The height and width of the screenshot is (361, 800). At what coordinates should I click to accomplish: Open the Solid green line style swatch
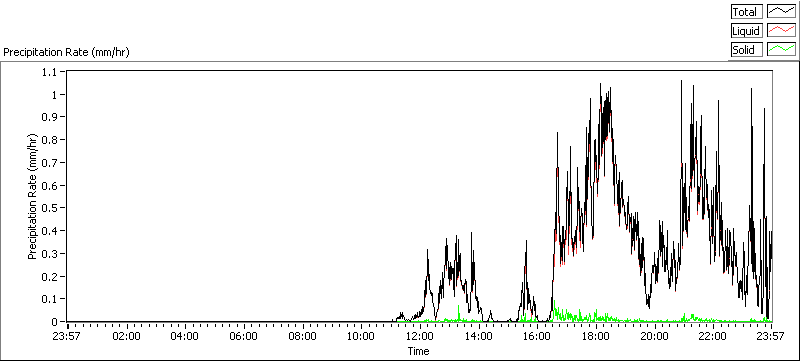[x=782, y=50]
